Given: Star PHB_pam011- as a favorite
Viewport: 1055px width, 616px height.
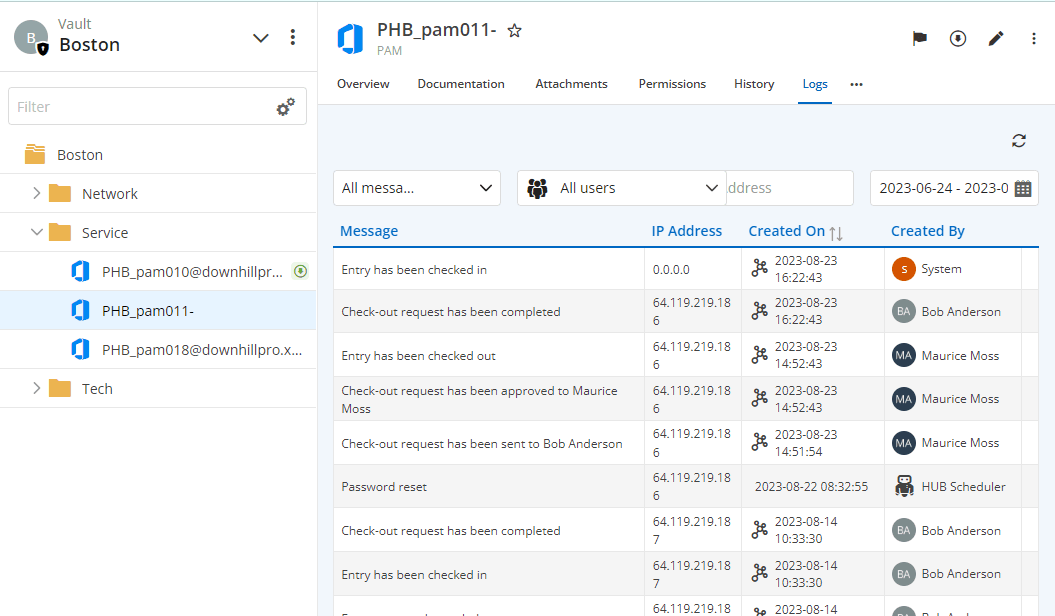Looking at the screenshot, I should coord(514,31).
